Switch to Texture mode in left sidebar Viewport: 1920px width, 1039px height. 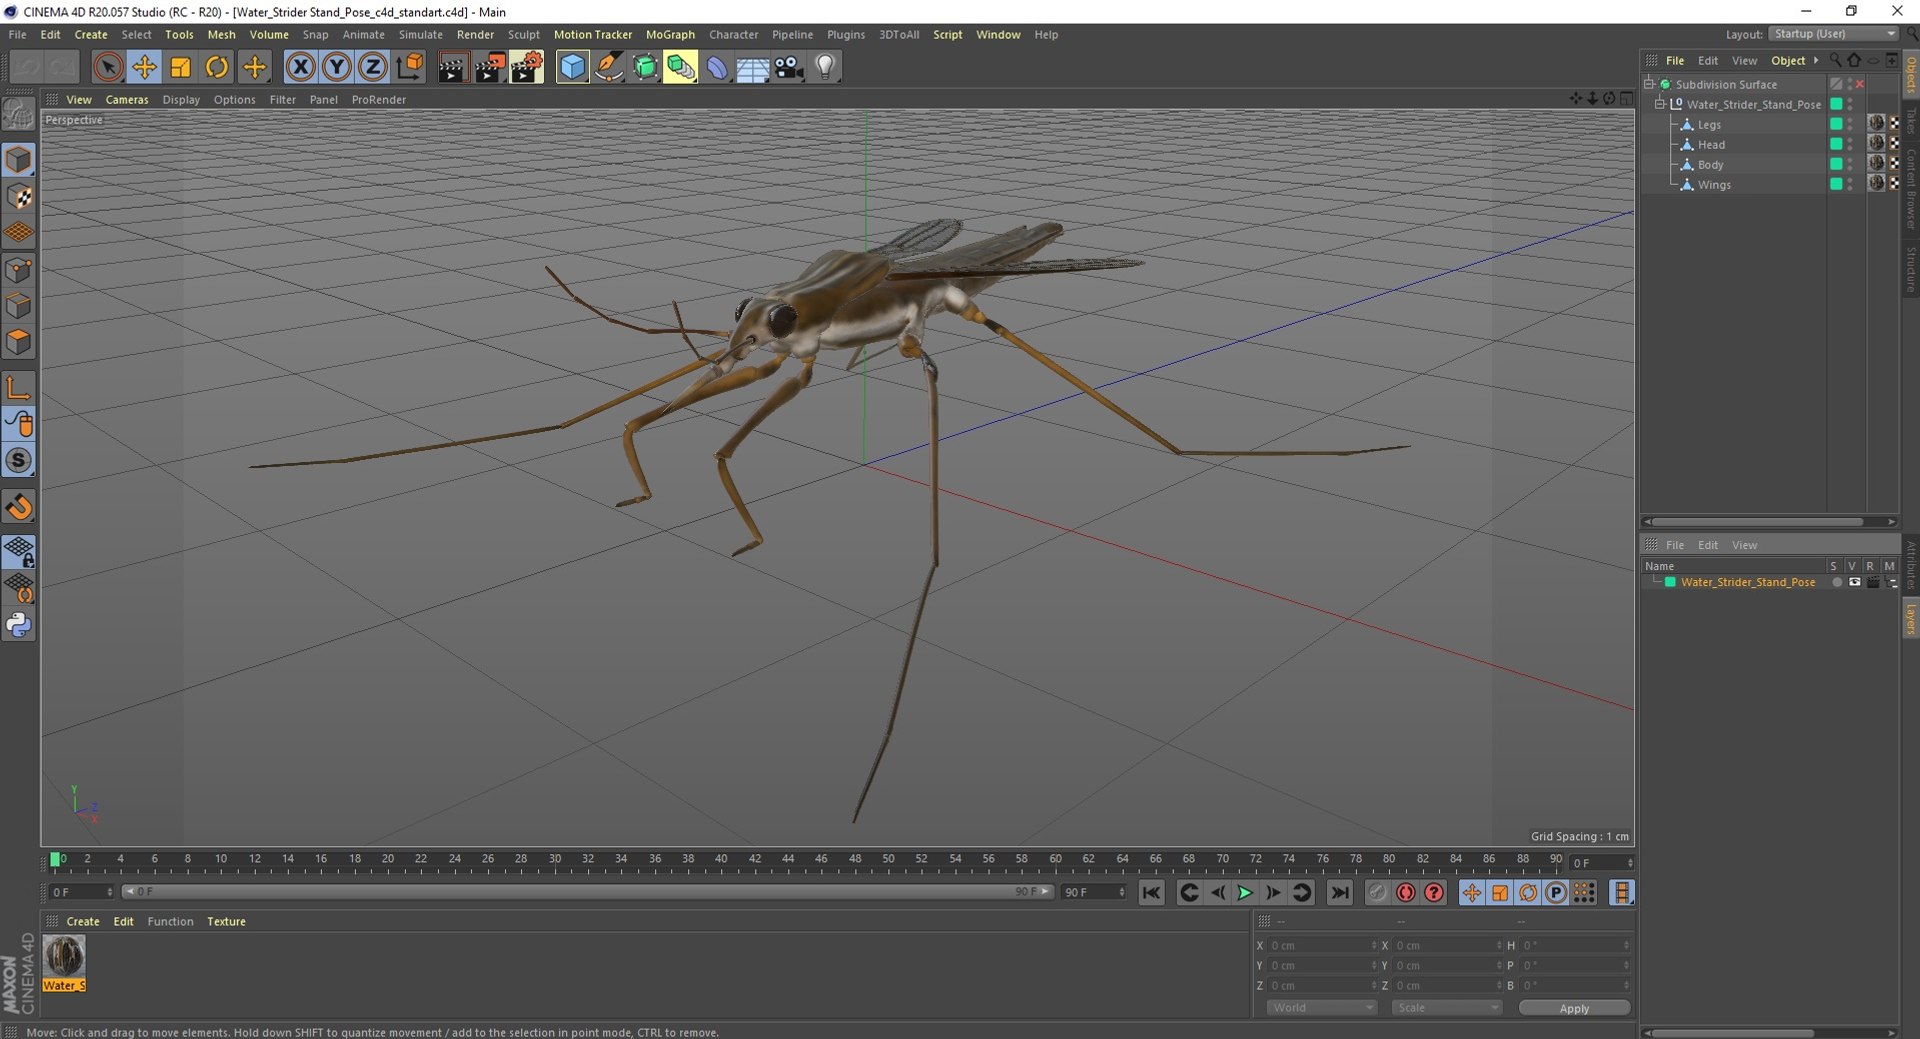19,197
